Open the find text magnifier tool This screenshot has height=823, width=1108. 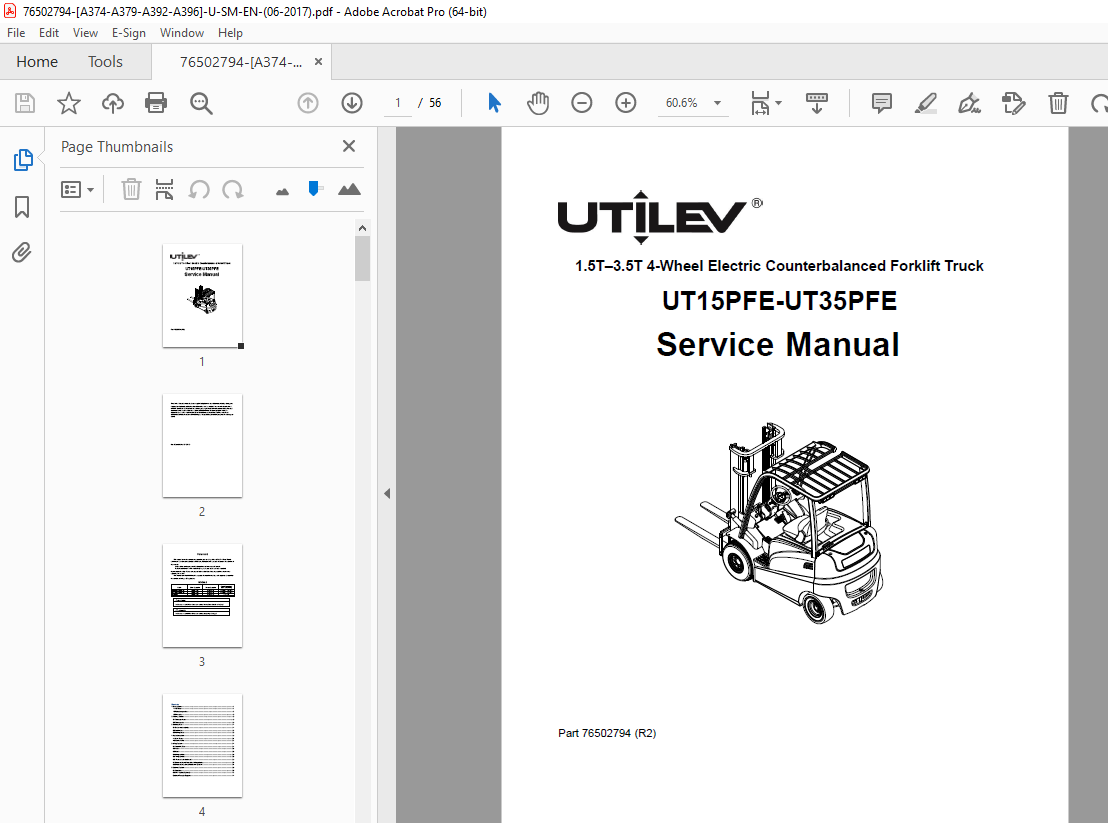pos(201,103)
